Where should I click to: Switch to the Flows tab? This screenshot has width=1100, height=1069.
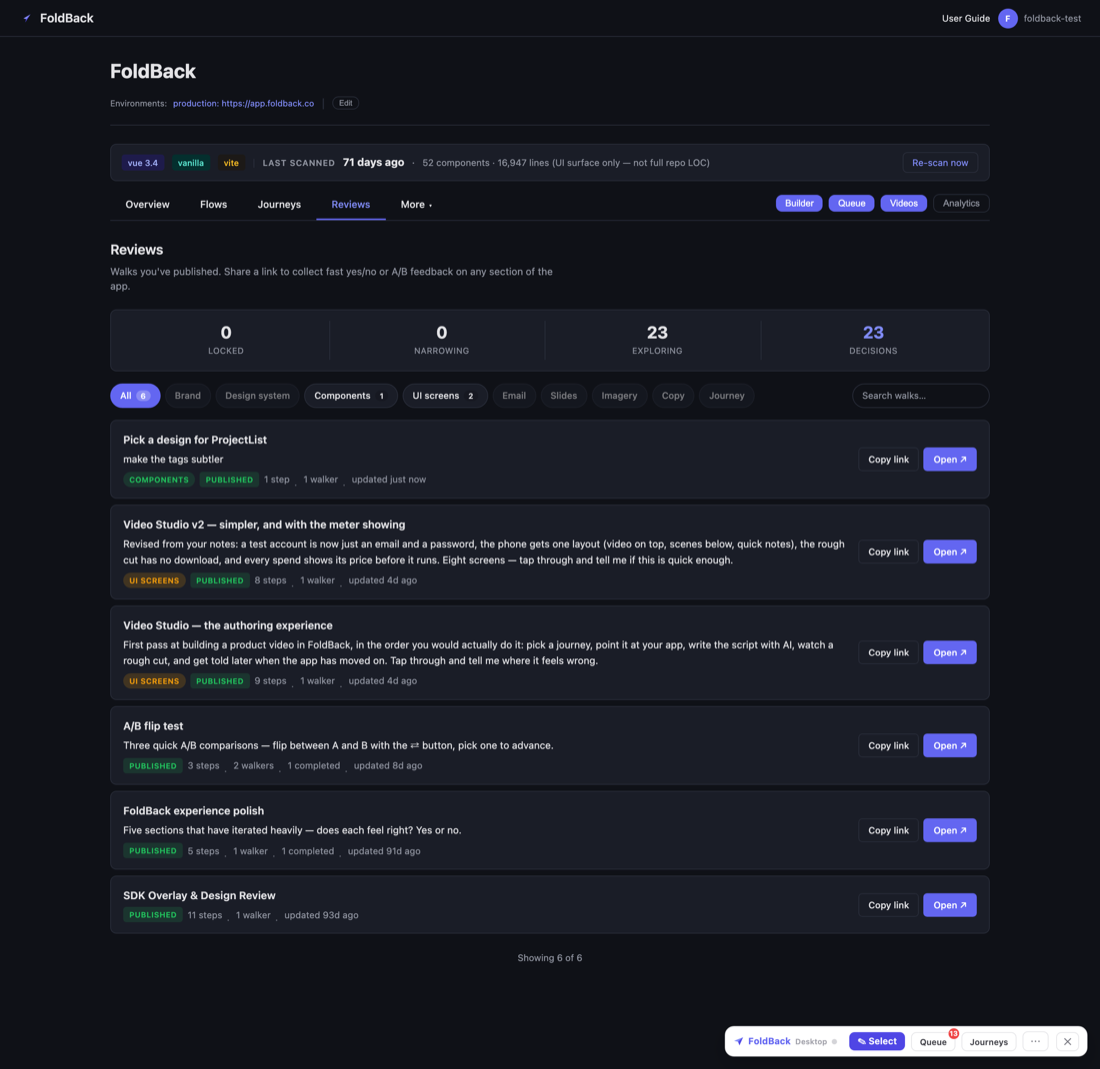click(x=213, y=204)
